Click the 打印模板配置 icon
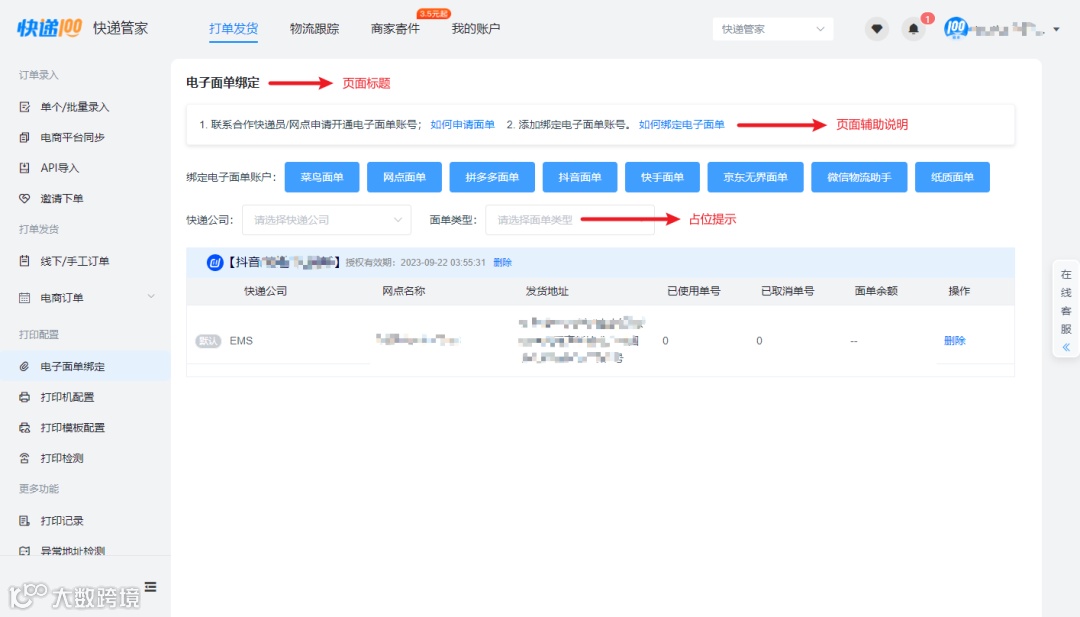Screen dimensions: 1080x617 tap(25, 428)
